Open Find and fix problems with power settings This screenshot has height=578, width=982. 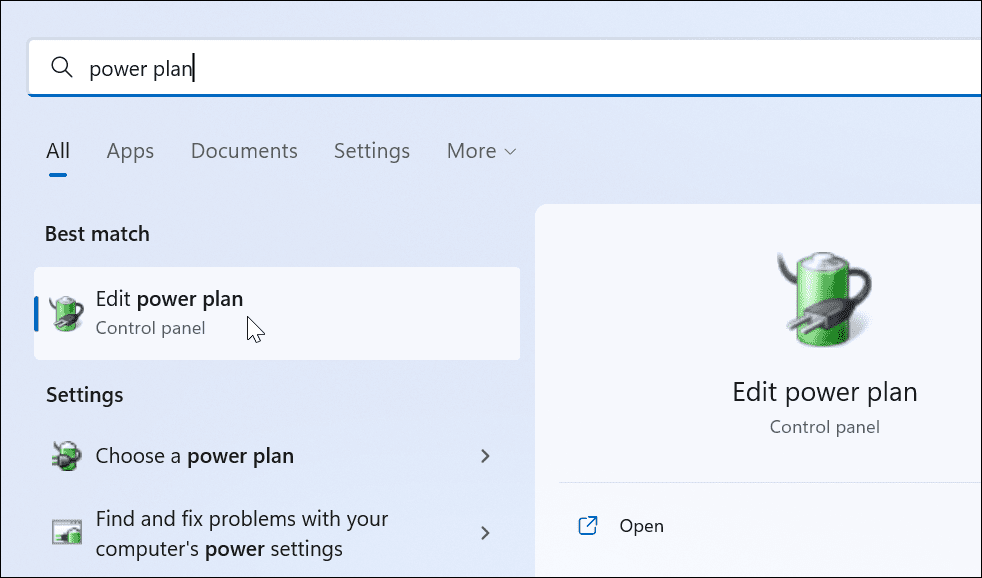(x=241, y=534)
